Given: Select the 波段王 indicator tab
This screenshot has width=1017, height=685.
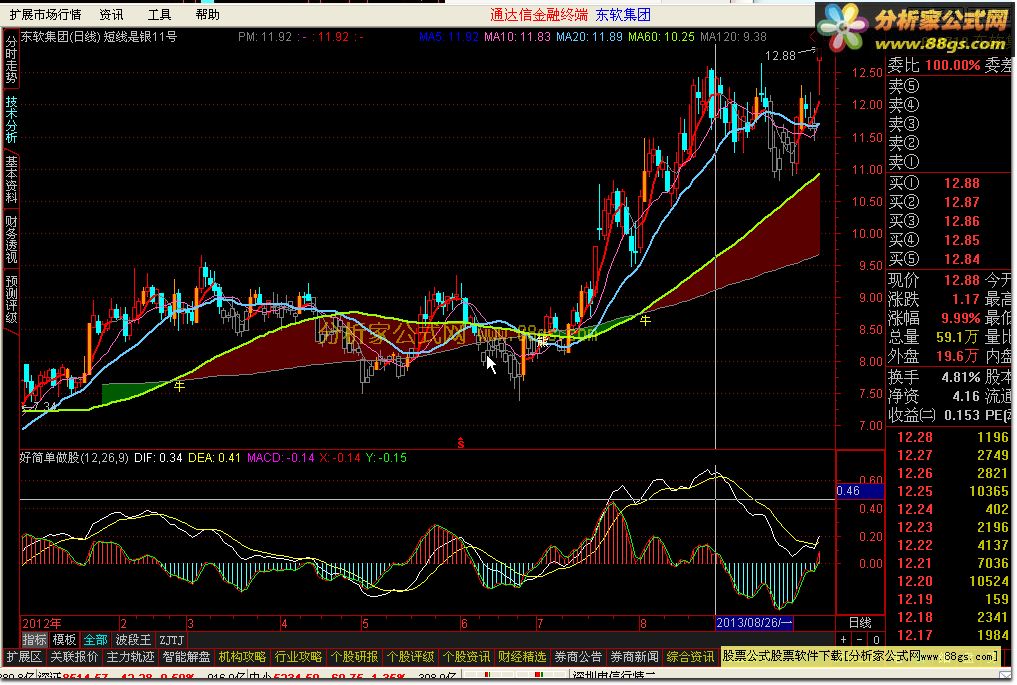Looking at the screenshot, I should click(133, 640).
